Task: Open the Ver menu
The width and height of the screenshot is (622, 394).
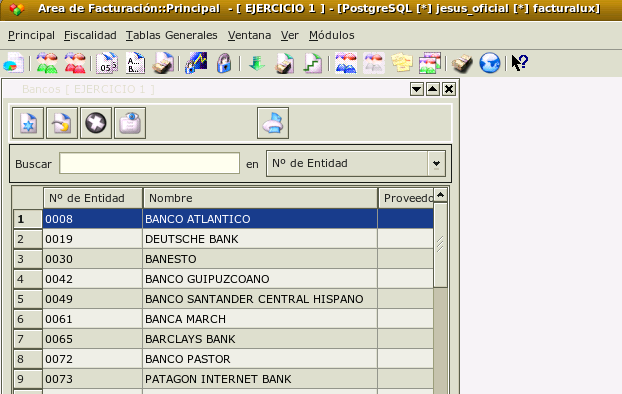Action: 290,35
